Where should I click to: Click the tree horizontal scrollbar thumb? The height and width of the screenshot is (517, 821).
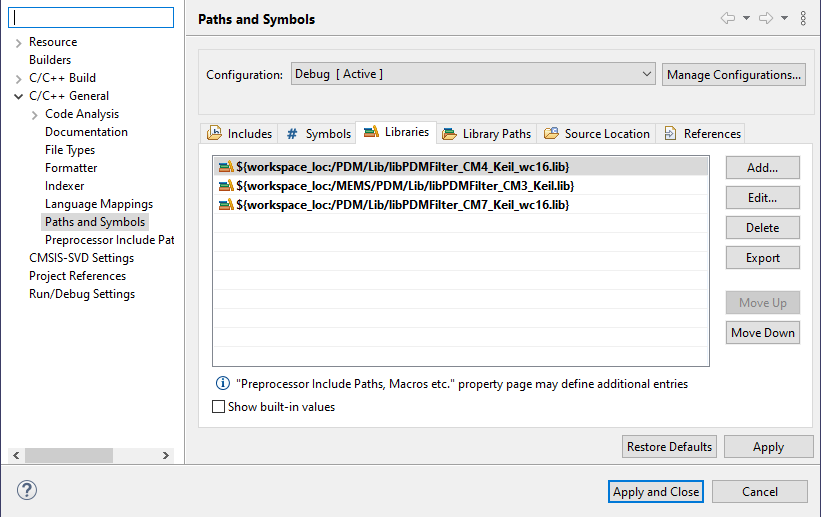pos(69,455)
